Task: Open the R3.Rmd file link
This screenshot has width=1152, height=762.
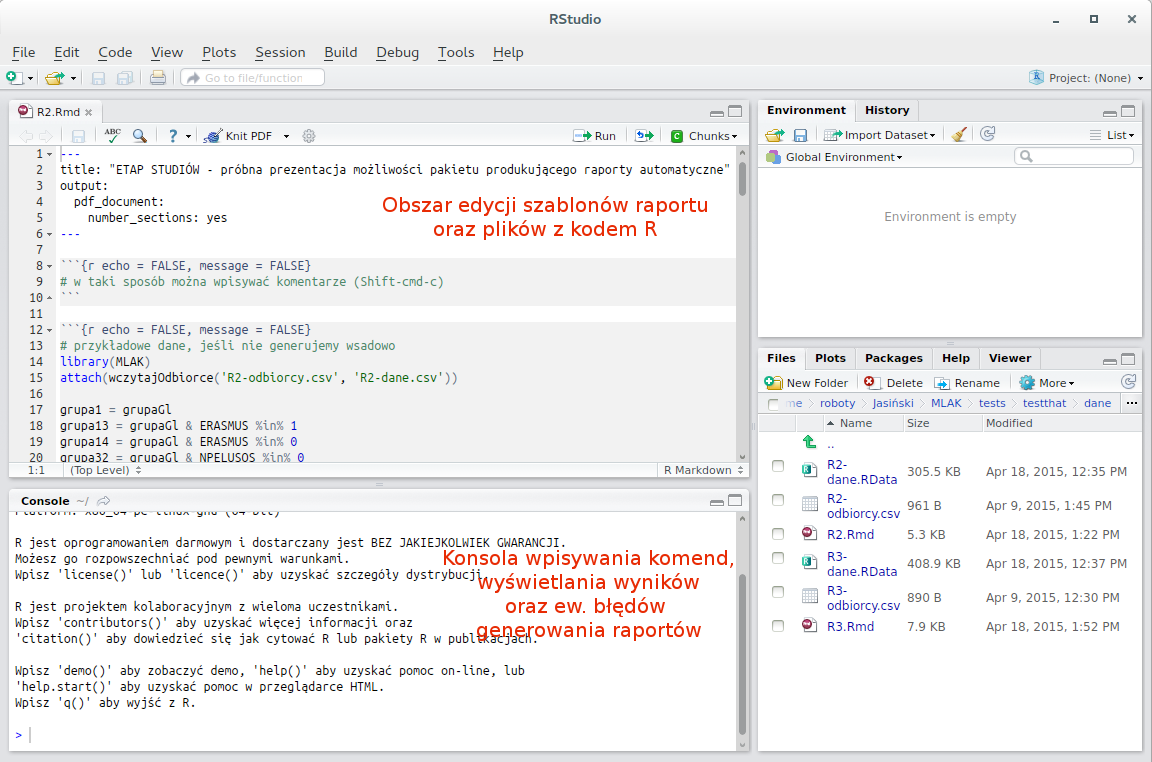Action: coord(850,627)
